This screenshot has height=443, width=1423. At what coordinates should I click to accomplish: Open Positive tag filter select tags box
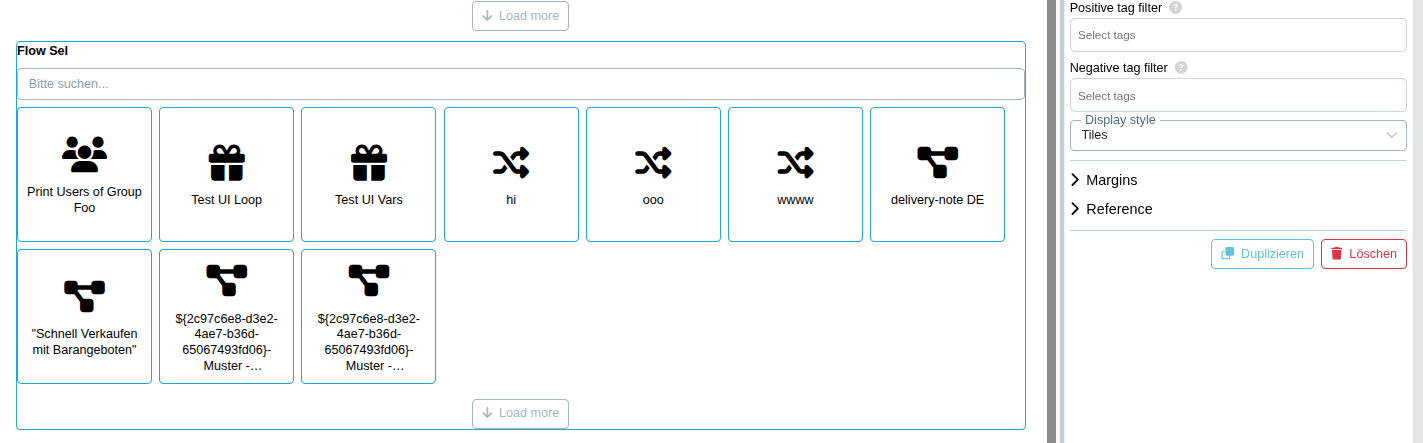pos(1238,35)
